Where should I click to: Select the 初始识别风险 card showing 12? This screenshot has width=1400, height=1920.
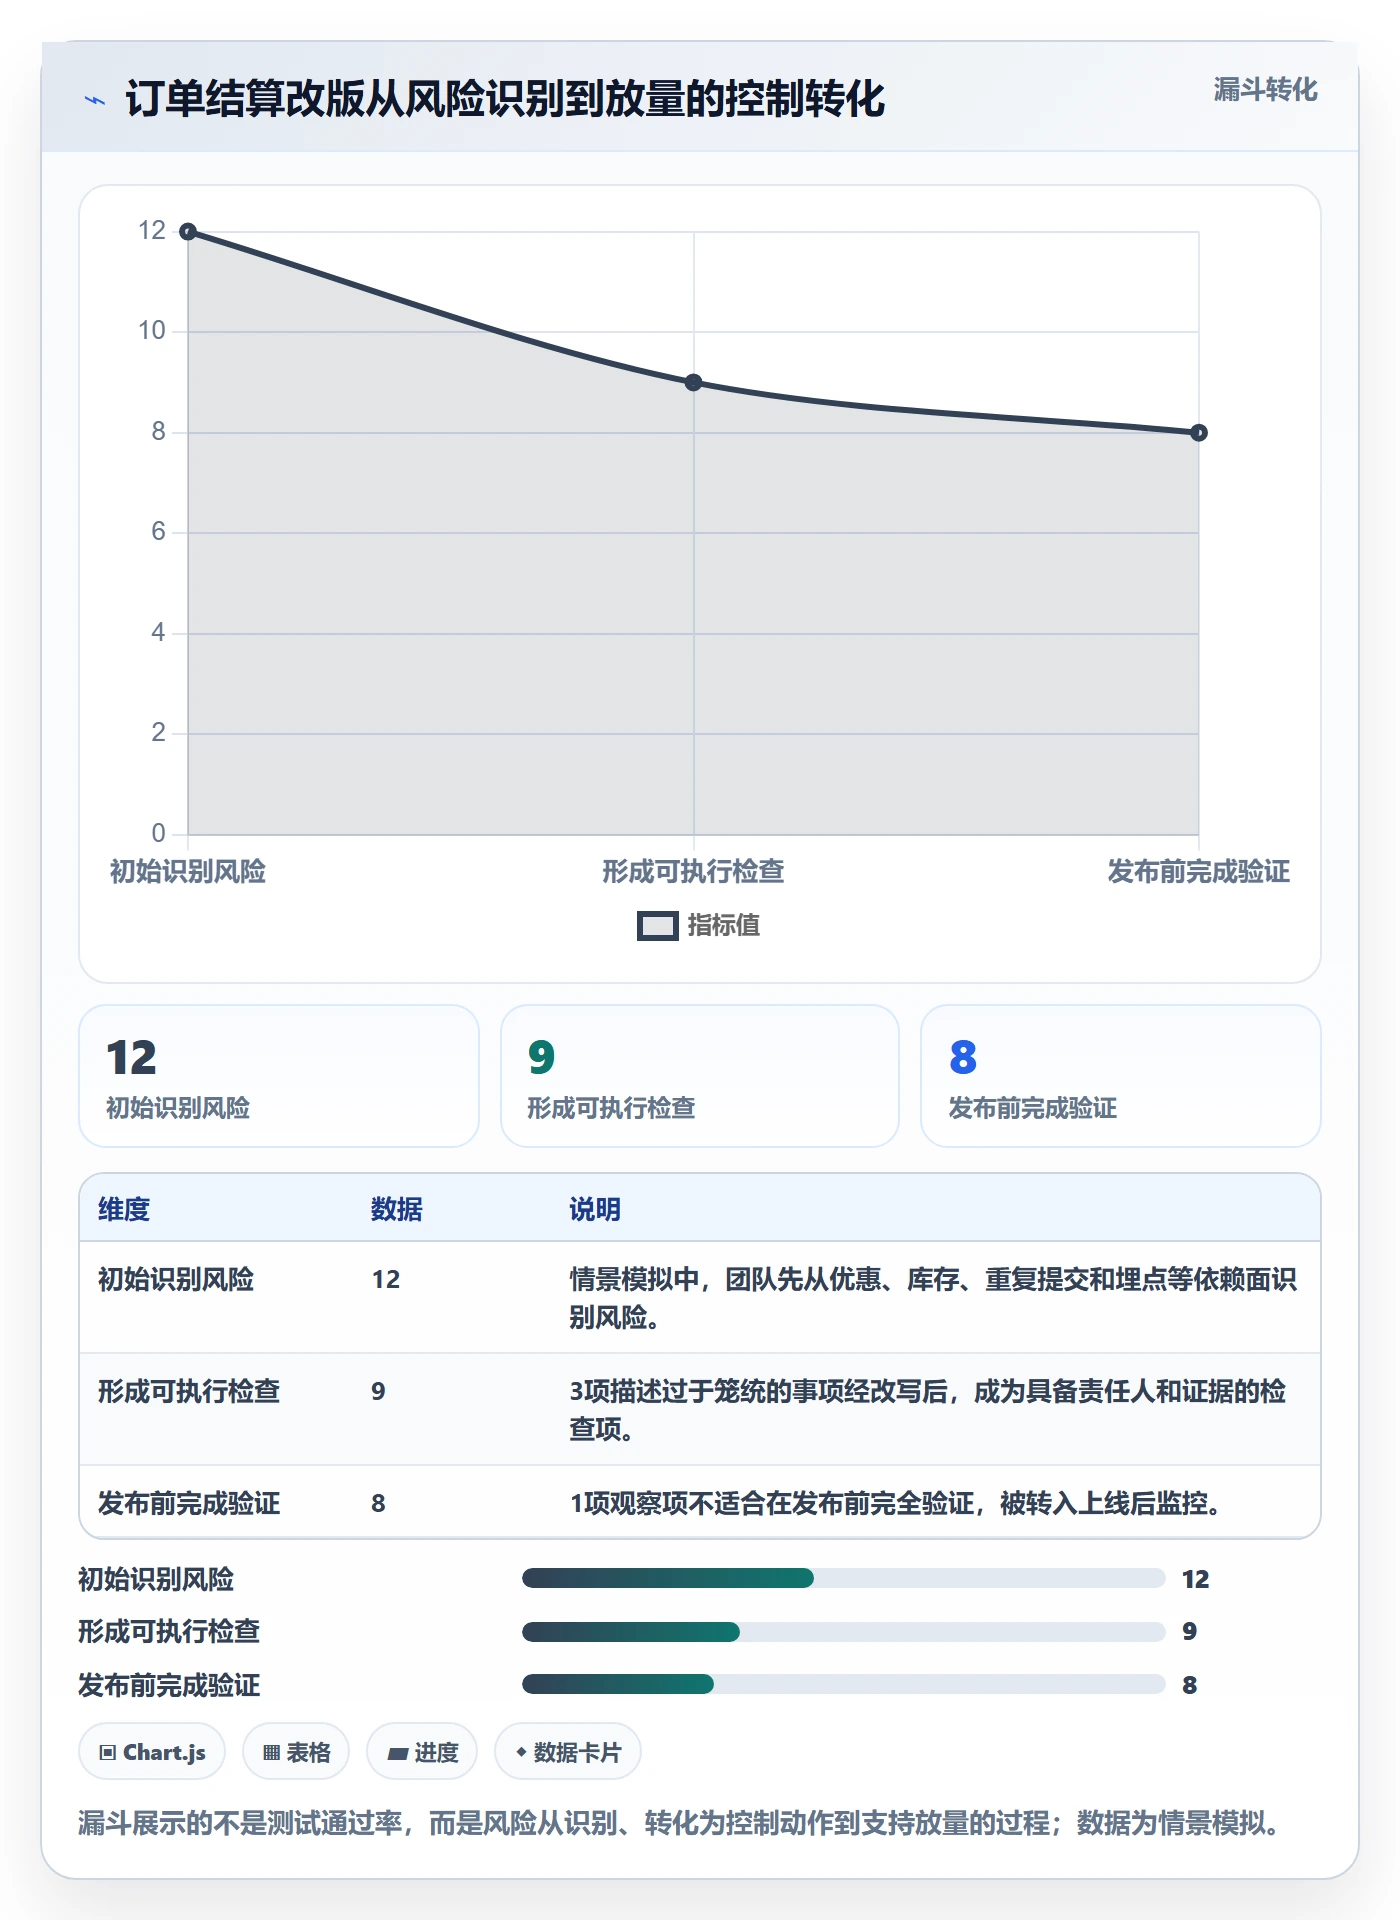click(x=279, y=1076)
